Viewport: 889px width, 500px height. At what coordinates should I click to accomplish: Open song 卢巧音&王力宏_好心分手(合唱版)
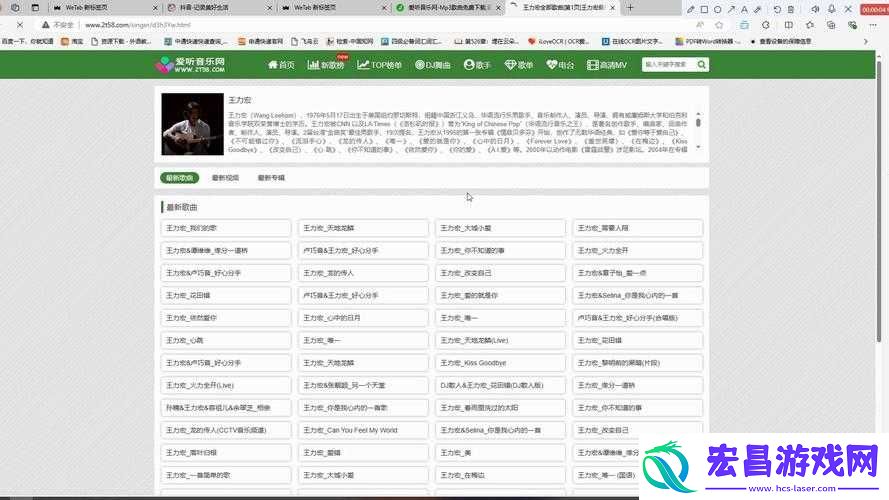pos(638,318)
